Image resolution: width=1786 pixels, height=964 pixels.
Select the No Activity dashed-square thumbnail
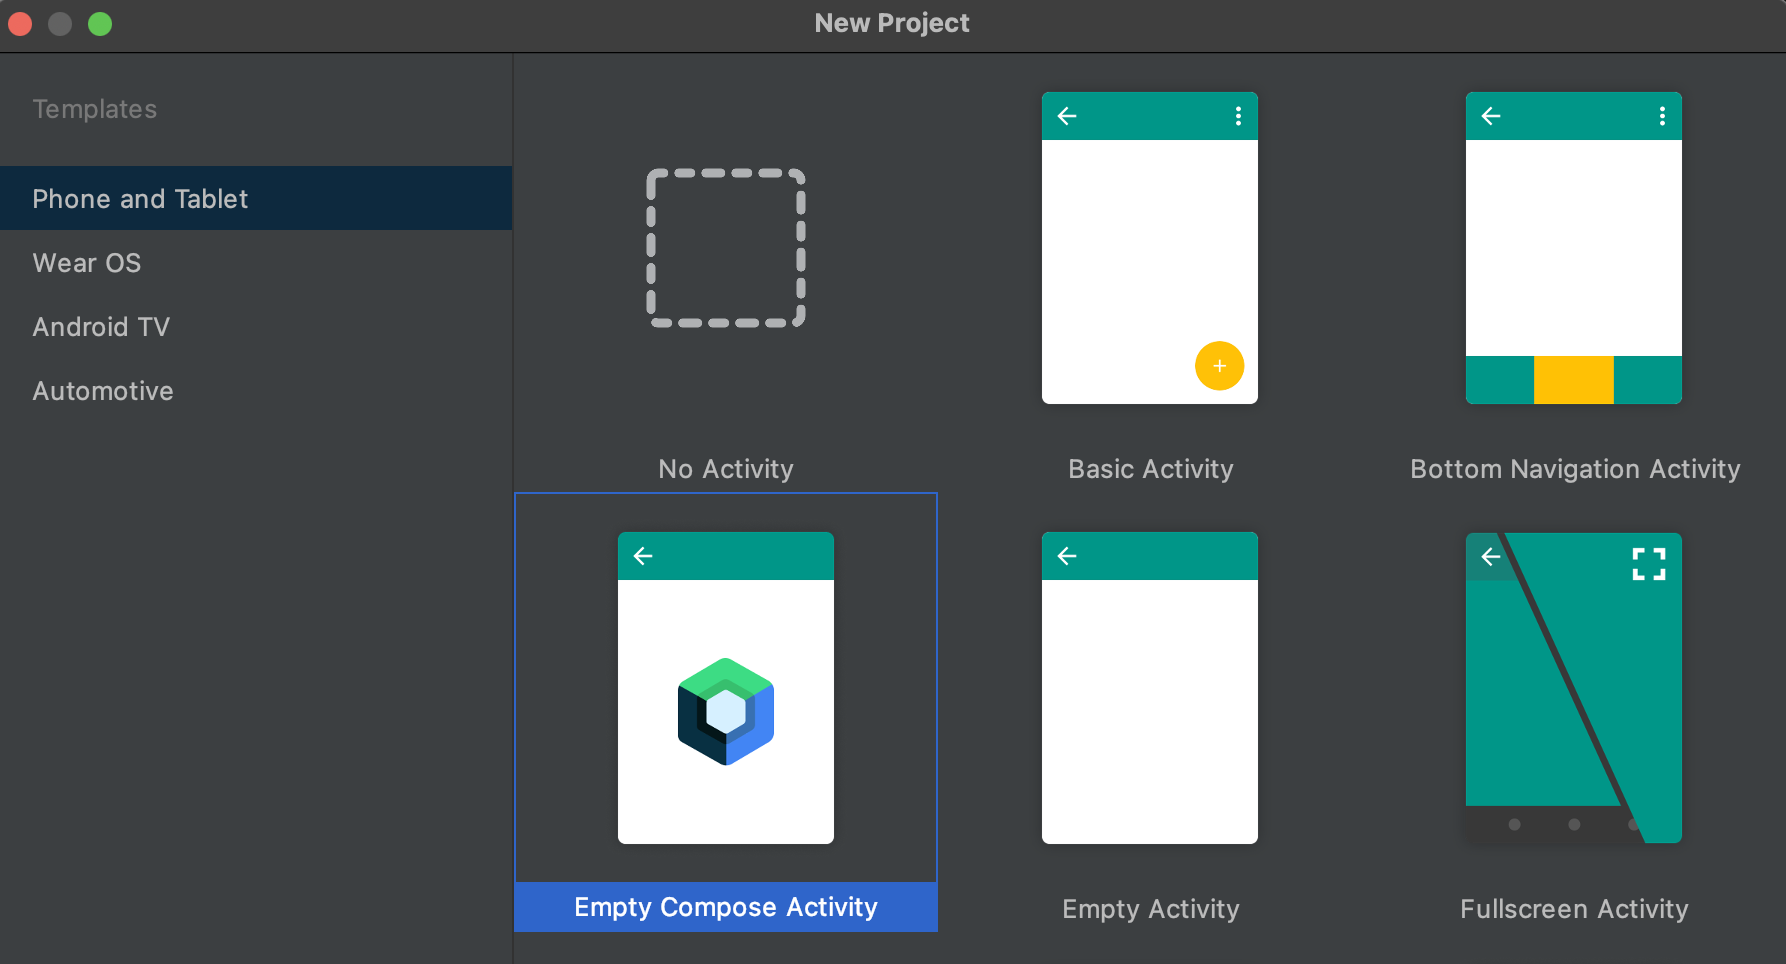click(726, 248)
